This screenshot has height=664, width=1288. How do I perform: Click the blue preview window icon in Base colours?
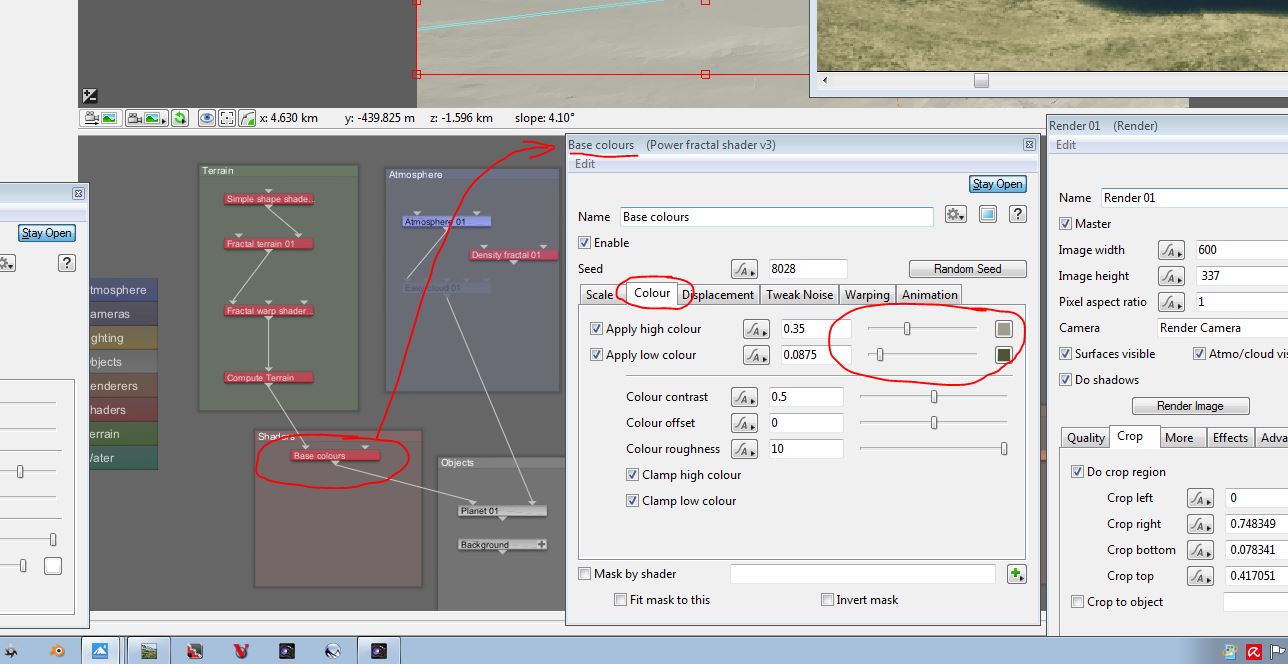pos(988,215)
